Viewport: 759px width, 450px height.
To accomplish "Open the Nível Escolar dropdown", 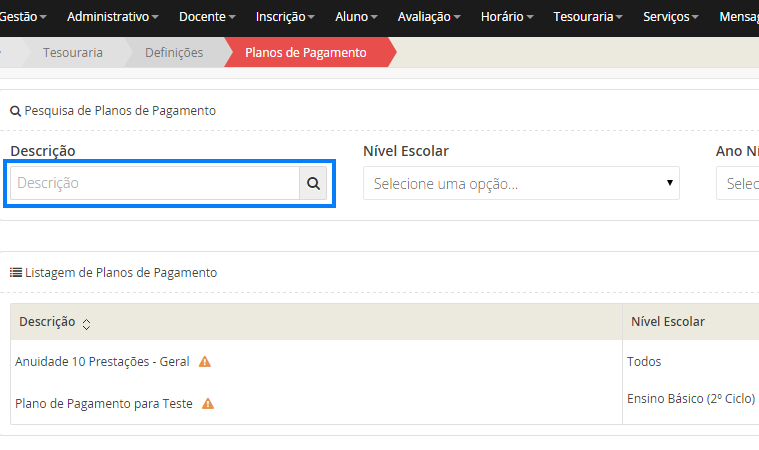I will pyautogui.click(x=521, y=184).
